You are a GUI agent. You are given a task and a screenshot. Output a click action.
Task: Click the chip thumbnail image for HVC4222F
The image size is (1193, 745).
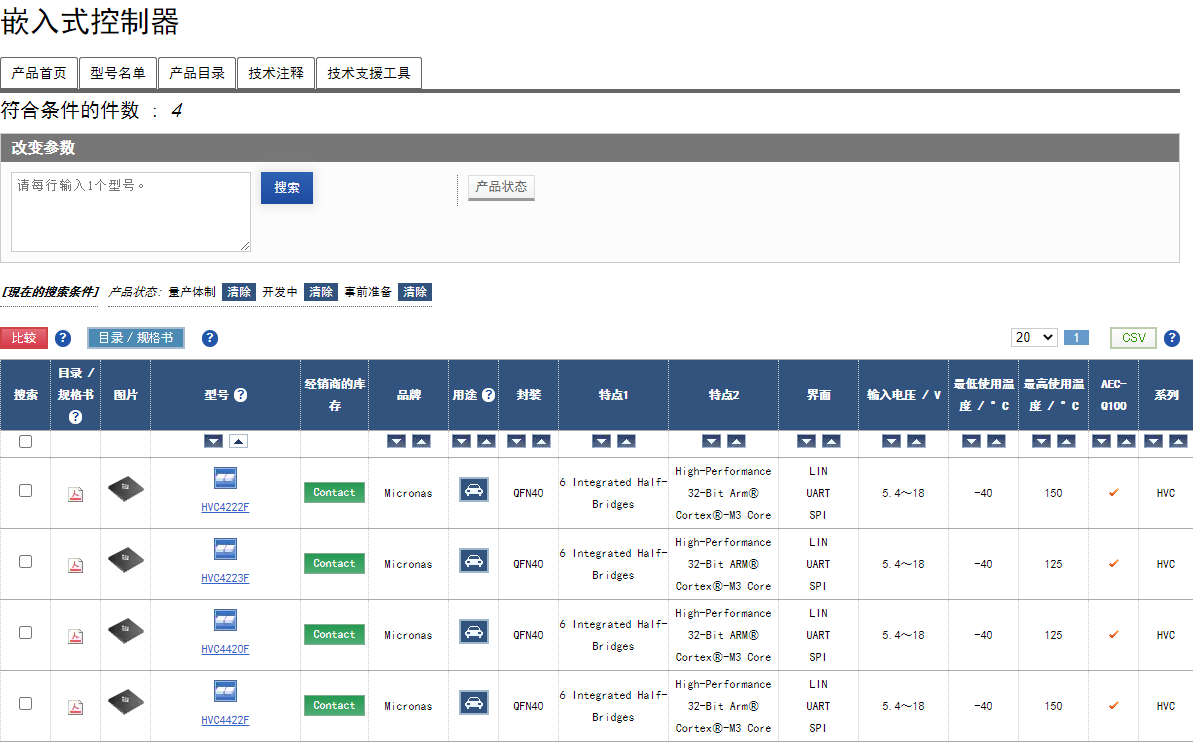(126, 489)
